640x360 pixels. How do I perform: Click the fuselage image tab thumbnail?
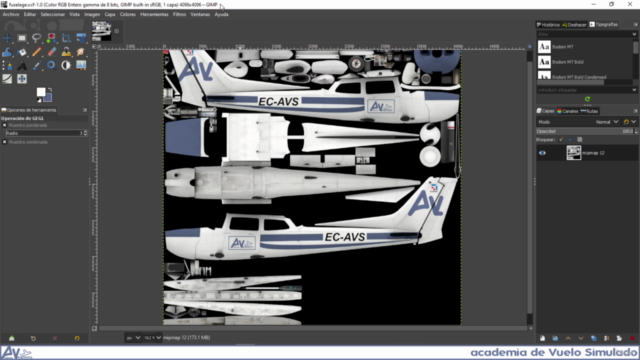click(x=101, y=31)
